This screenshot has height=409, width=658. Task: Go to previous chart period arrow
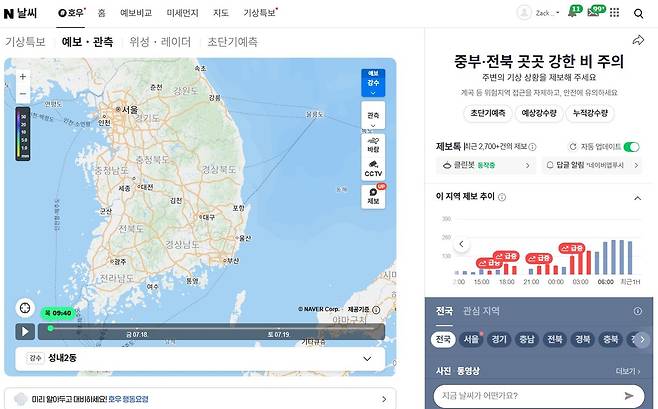point(461,244)
